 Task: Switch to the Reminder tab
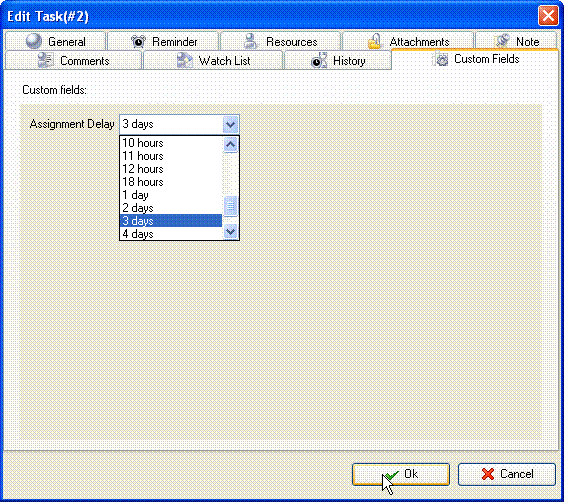click(163, 41)
